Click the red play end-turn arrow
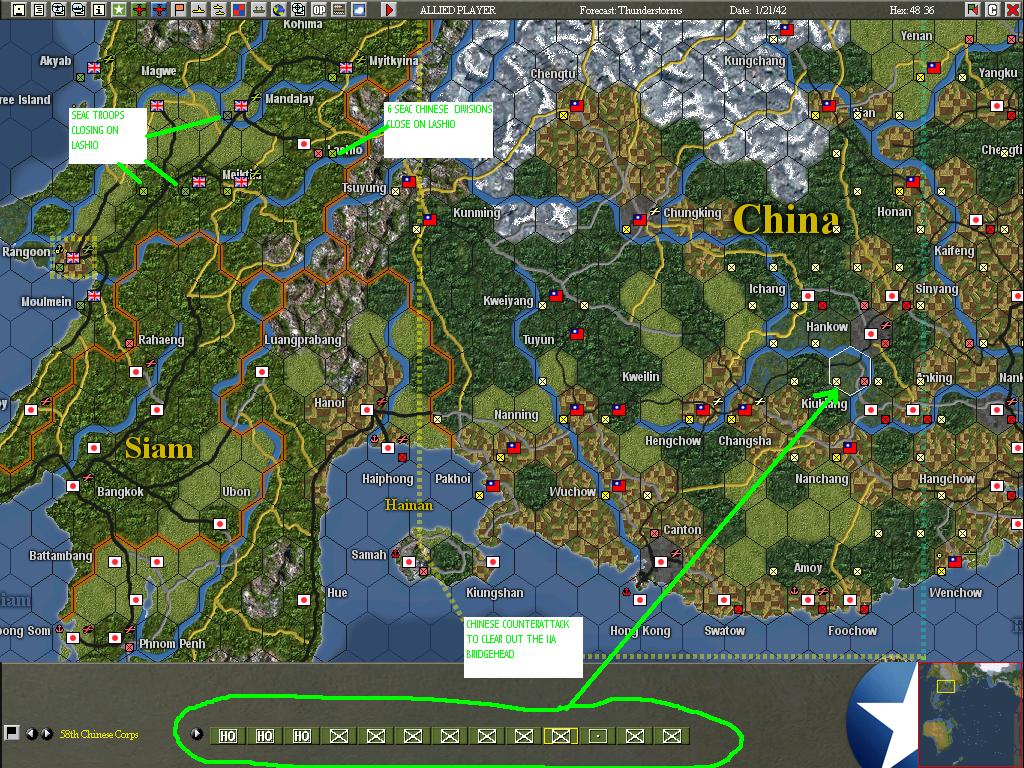The width and height of the screenshot is (1024, 768). [389, 10]
